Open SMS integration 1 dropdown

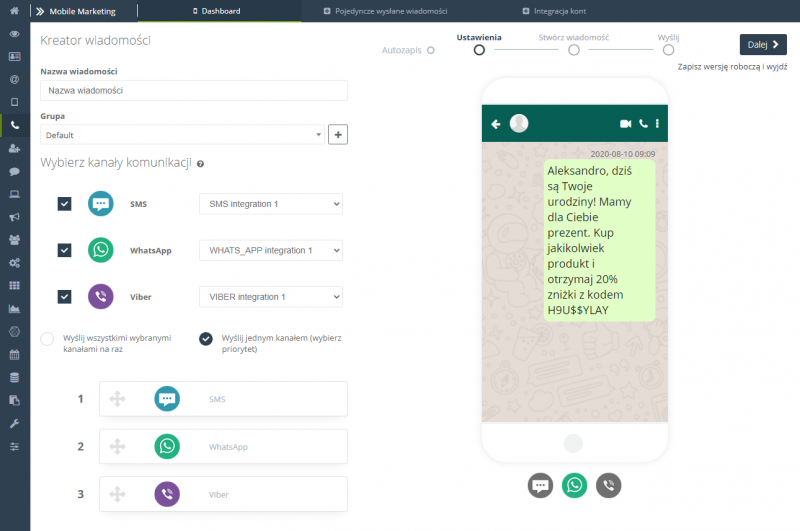(x=271, y=204)
